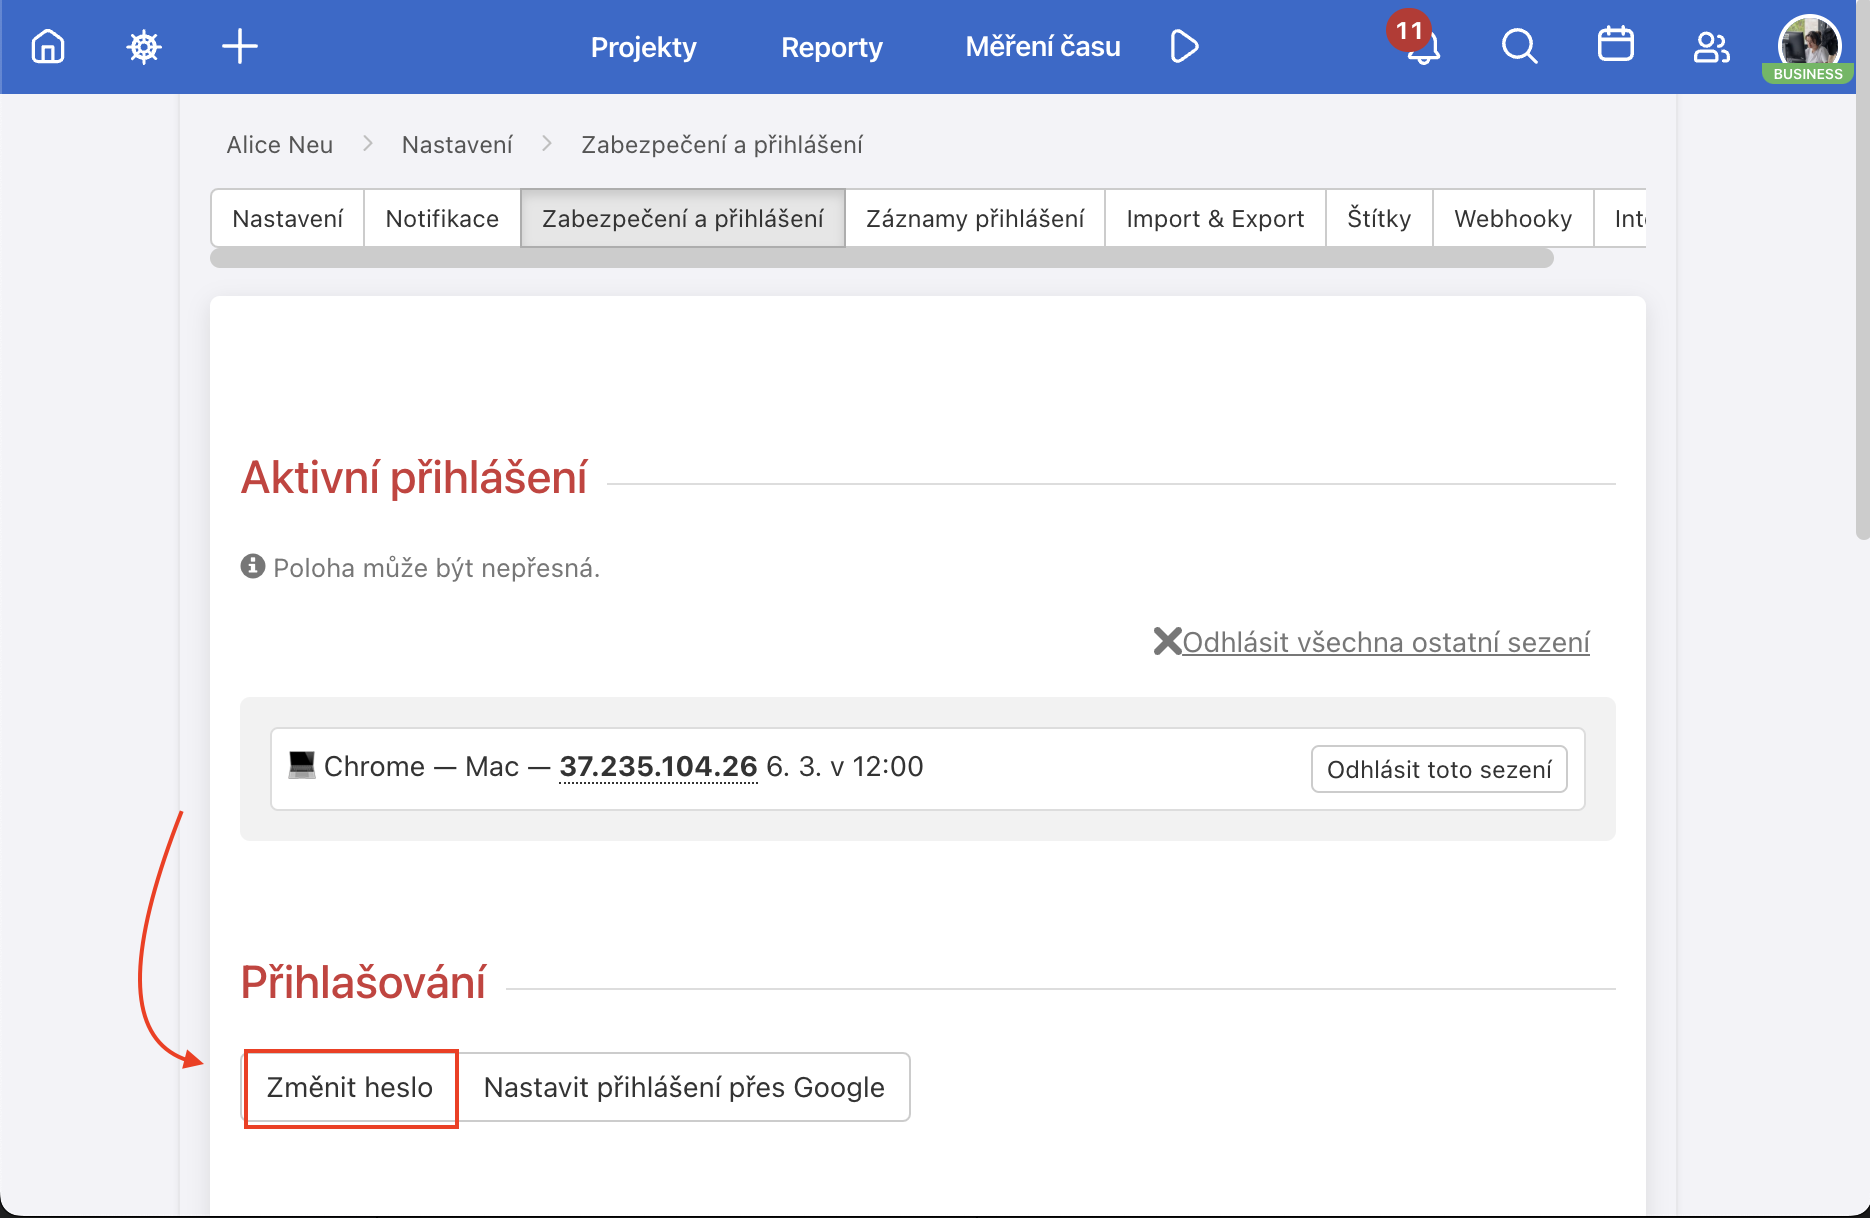Click the info icon by Poloha může
The width and height of the screenshot is (1870, 1218).
[x=253, y=566]
